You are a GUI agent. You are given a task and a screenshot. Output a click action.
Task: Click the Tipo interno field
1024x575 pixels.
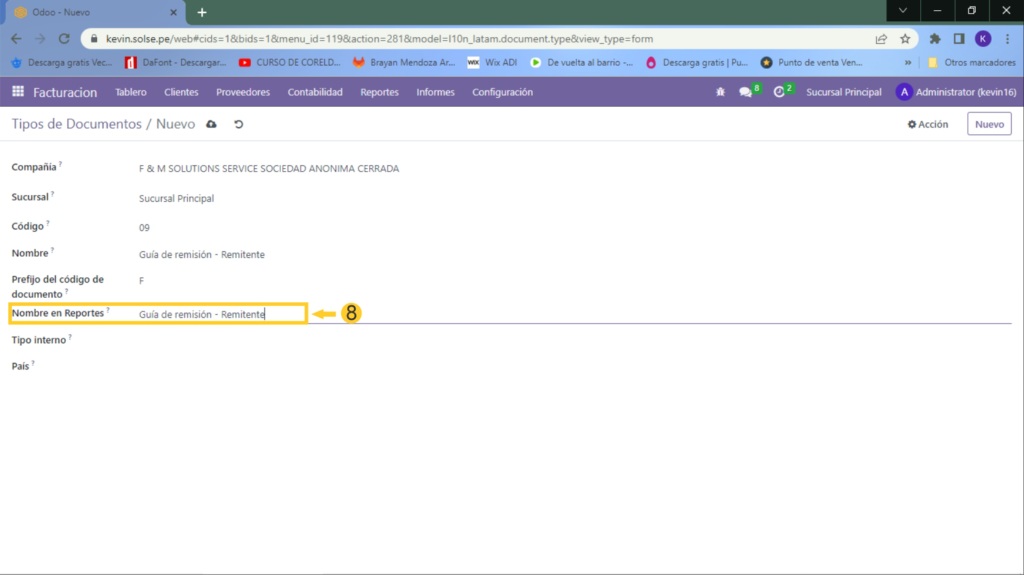coord(400,341)
